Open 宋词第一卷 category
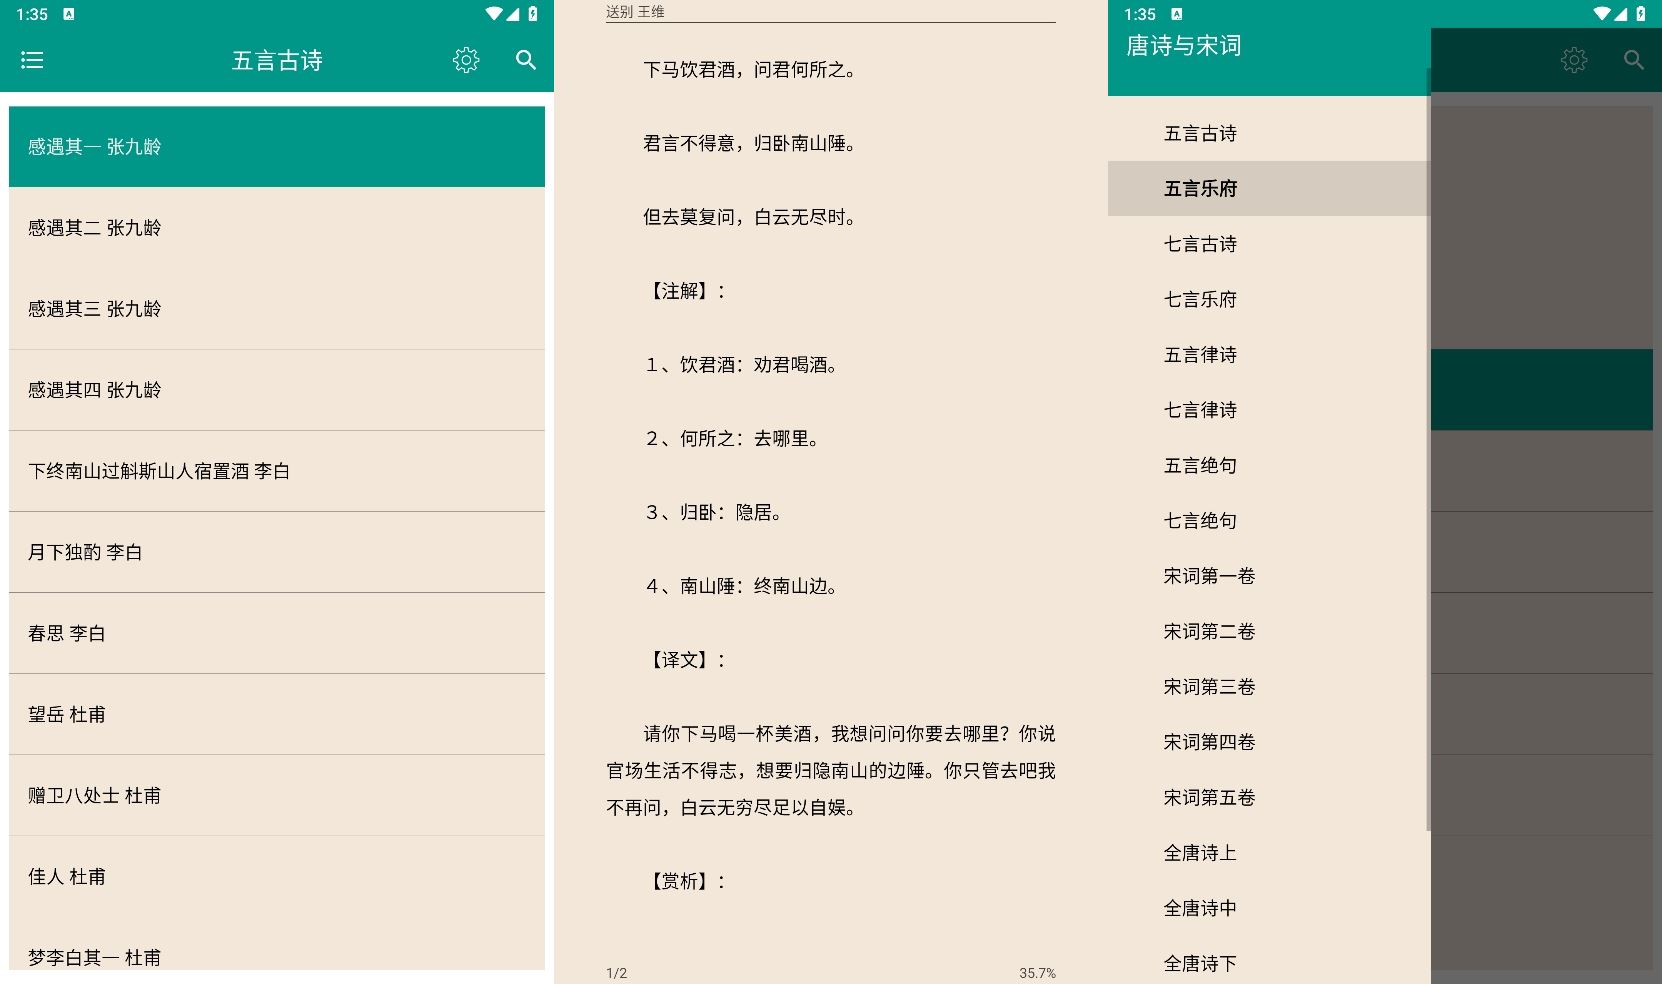The width and height of the screenshot is (1662, 984). click(x=1210, y=575)
